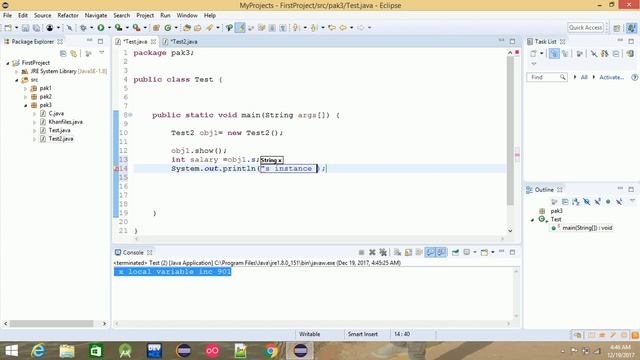Click Remove Launch icon in Console toolbar

372,253
